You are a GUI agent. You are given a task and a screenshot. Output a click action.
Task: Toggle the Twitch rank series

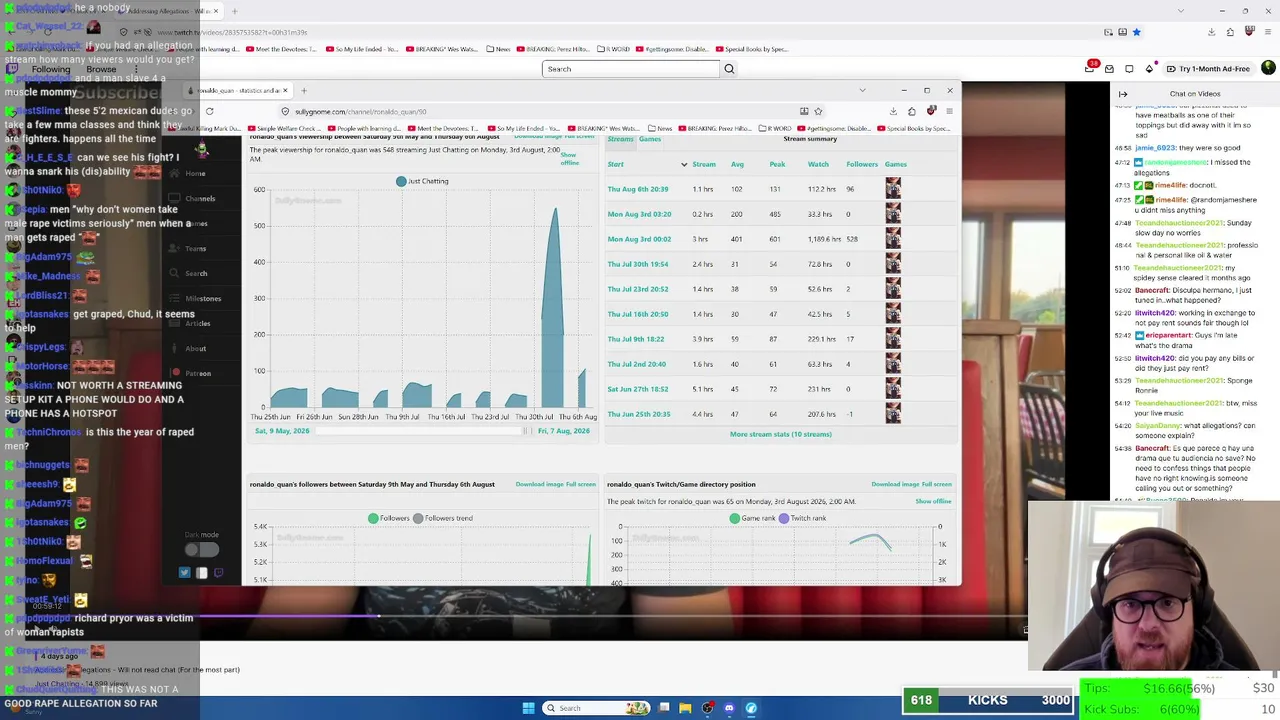(x=802, y=518)
